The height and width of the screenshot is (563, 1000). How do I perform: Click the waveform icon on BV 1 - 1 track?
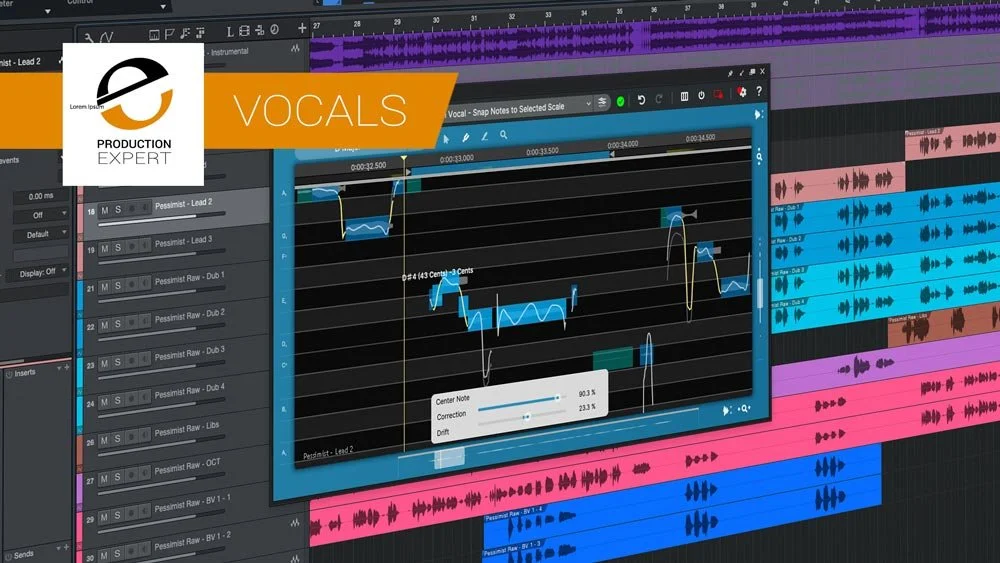click(x=295, y=523)
